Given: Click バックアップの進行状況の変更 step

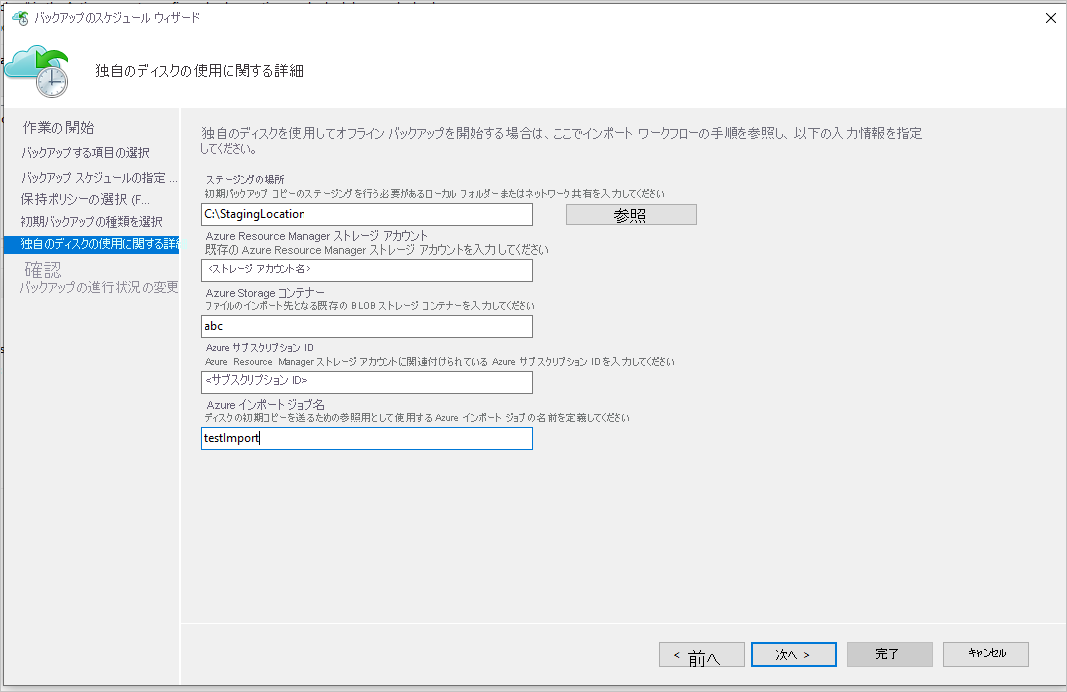Looking at the screenshot, I should click(x=99, y=287).
